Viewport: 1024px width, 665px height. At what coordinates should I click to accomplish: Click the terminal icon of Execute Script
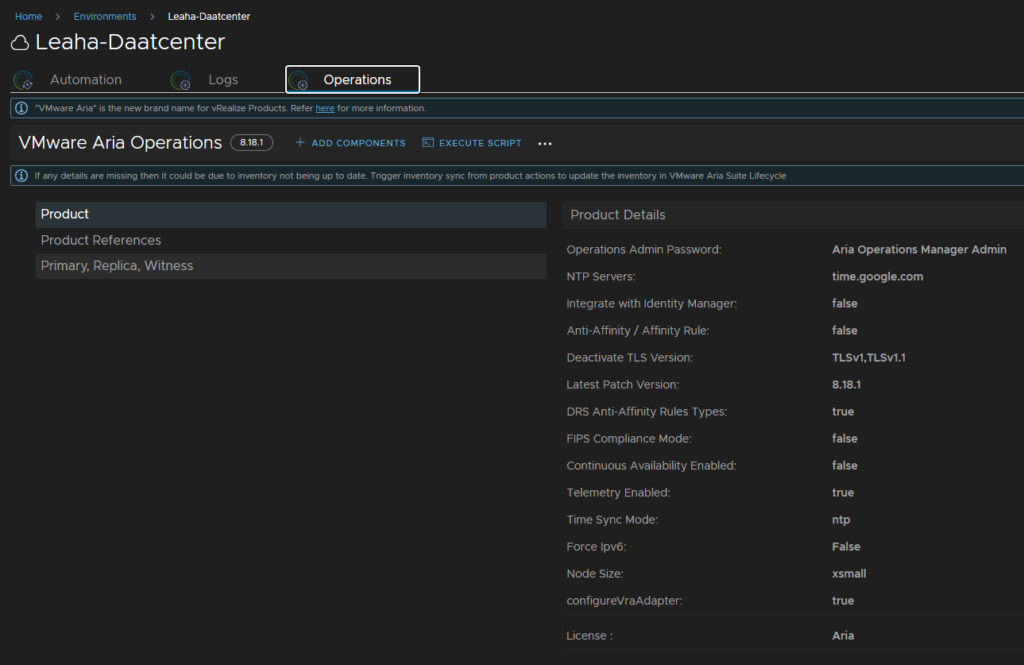428,142
